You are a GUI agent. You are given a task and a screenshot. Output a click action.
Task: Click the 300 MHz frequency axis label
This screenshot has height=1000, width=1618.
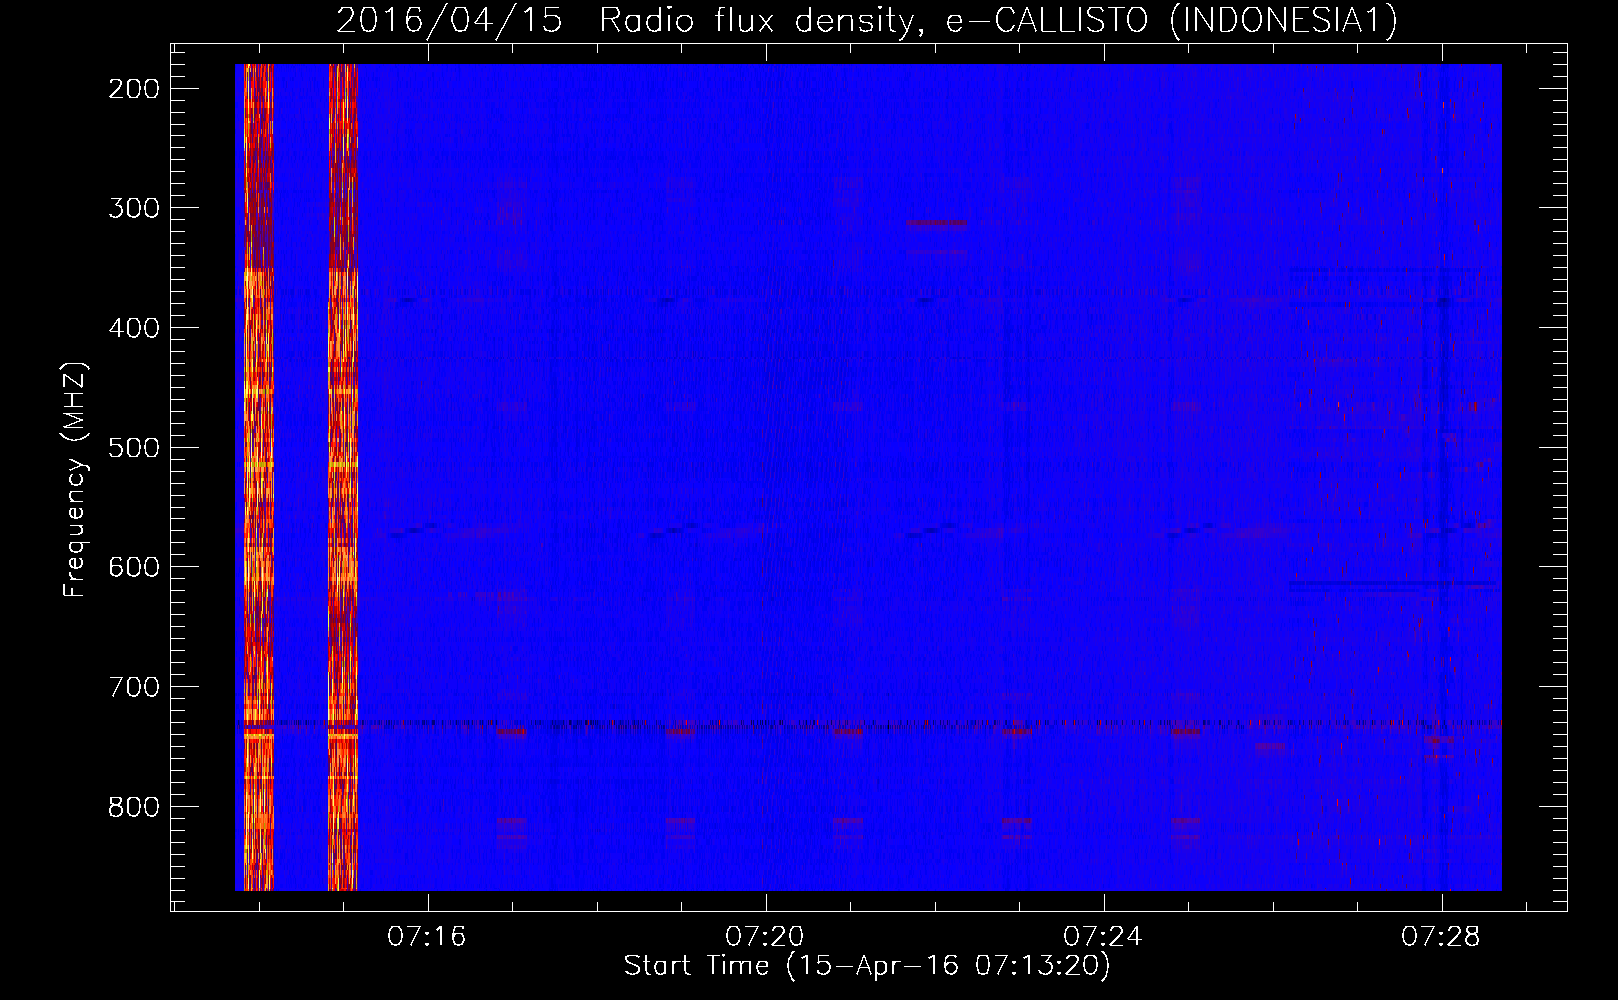(133, 208)
